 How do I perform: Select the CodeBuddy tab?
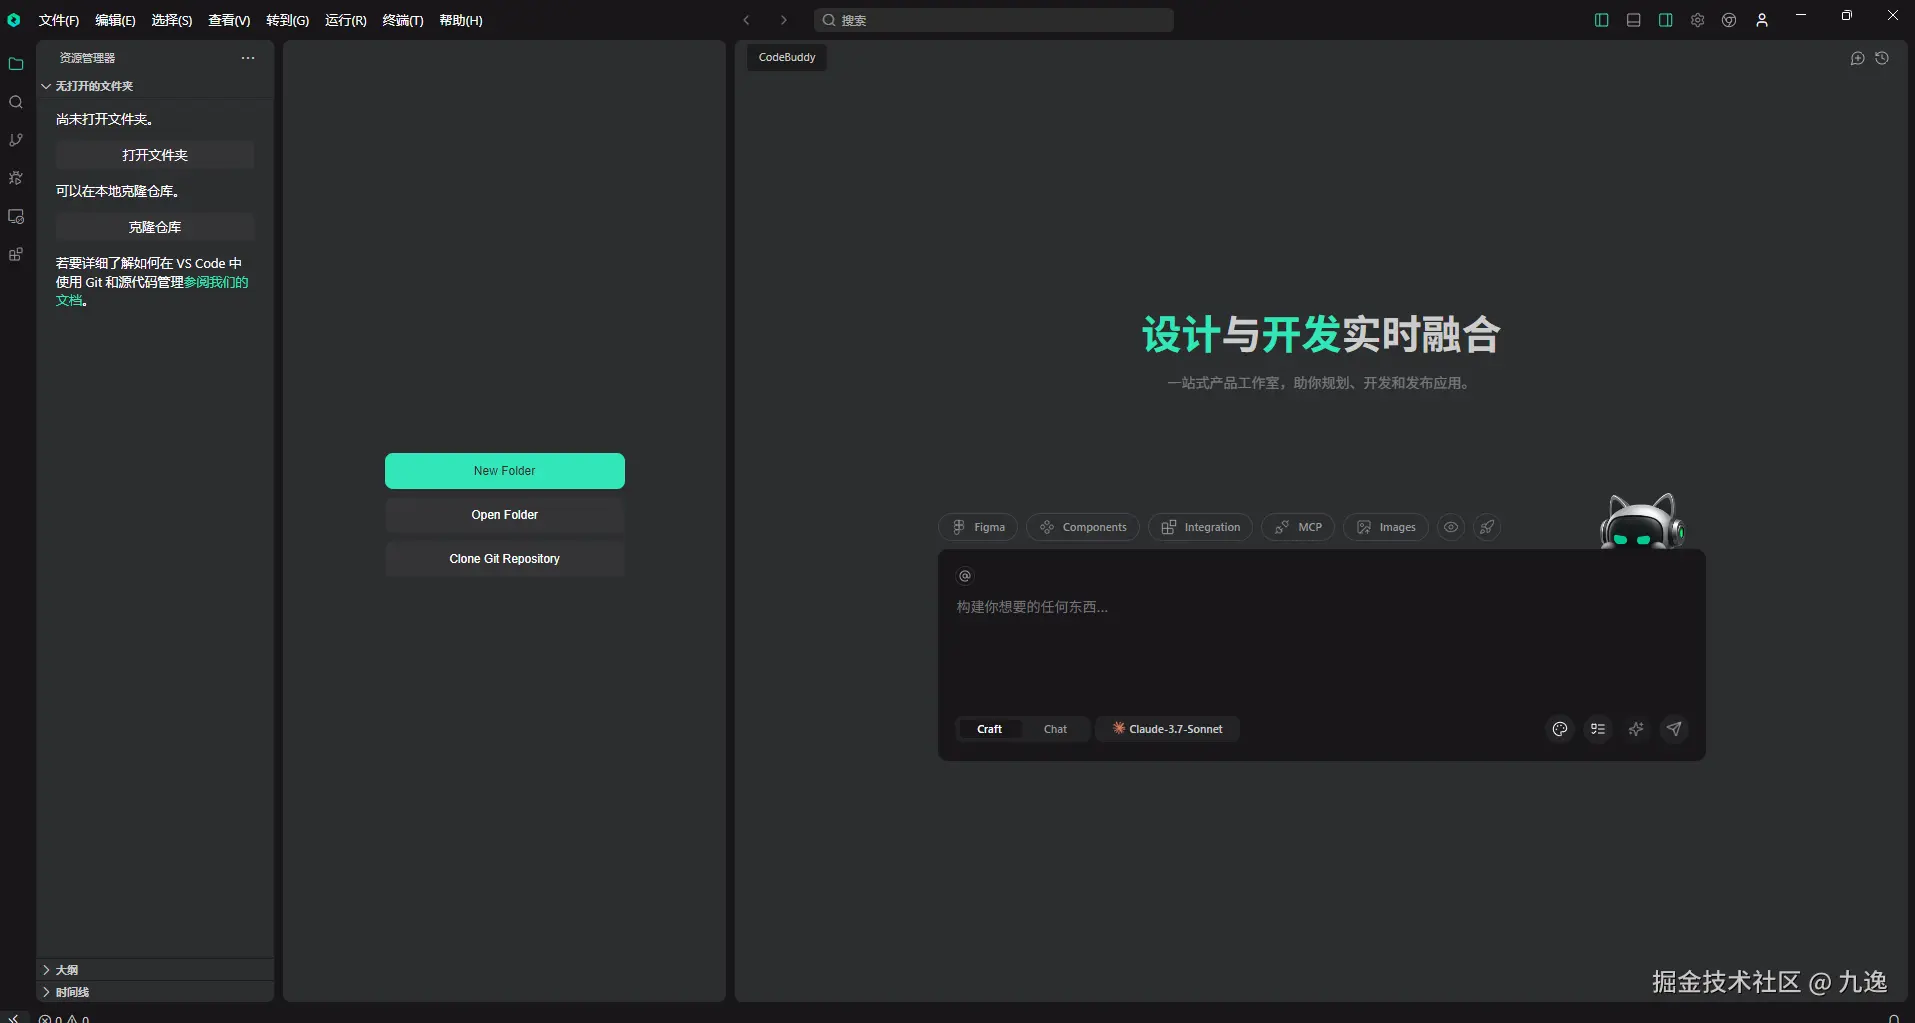pos(787,57)
